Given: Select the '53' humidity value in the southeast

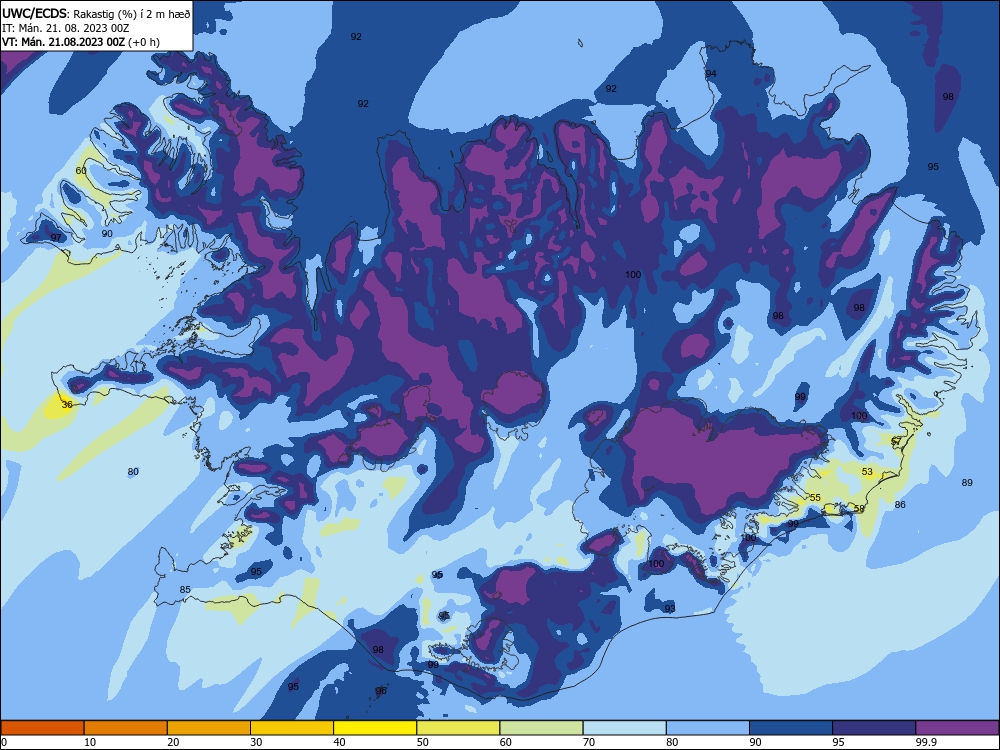Looking at the screenshot, I should (867, 471).
